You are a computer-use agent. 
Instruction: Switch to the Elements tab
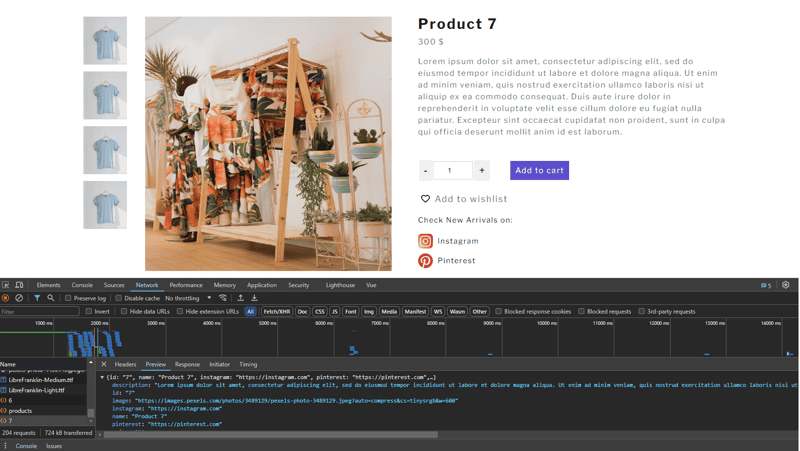pos(48,285)
